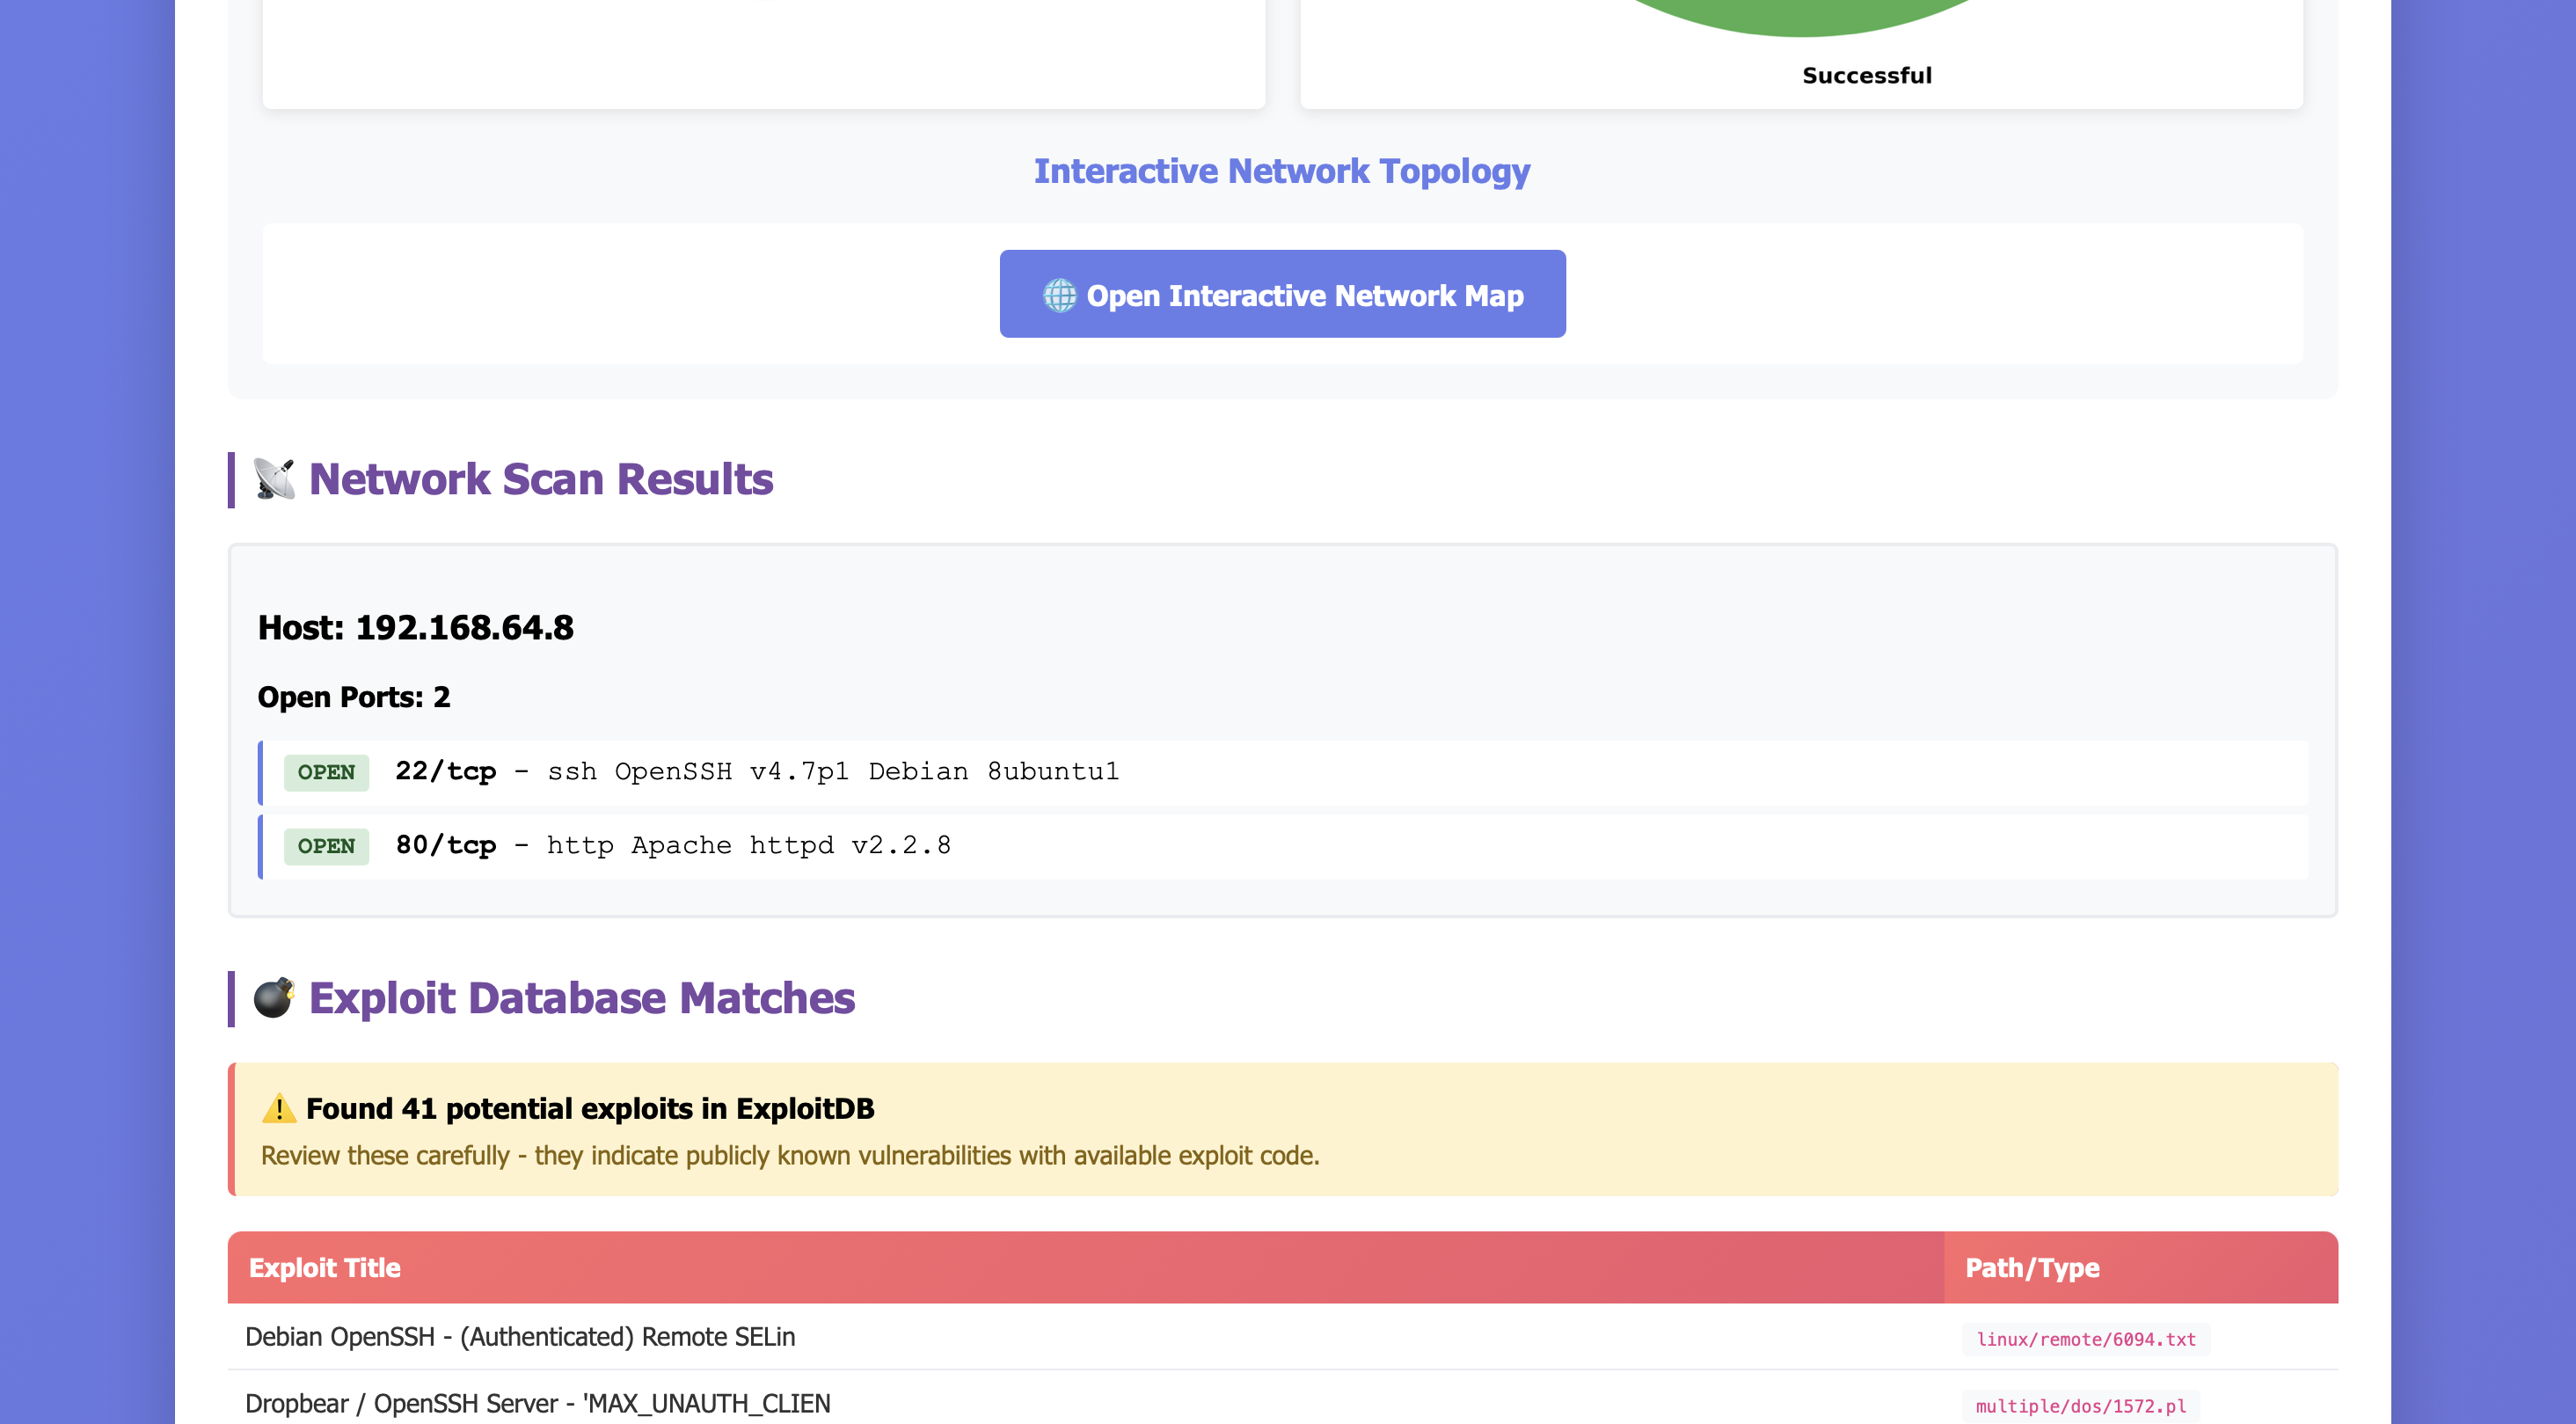Click the multiple/dos/1572.pl path tag
This screenshot has height=1424, width=2576.
(2080, 1406)
